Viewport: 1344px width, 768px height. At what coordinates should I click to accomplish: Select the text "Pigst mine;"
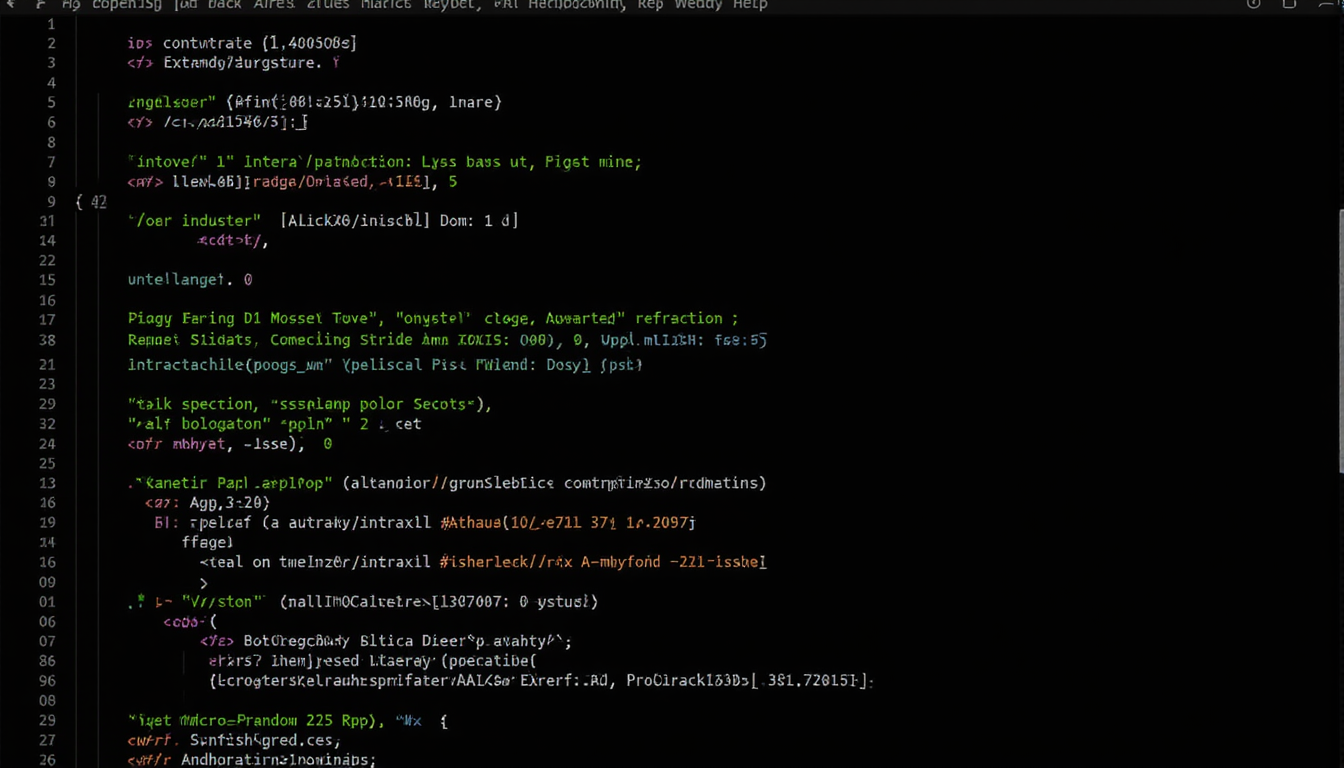tap(593, 161)
